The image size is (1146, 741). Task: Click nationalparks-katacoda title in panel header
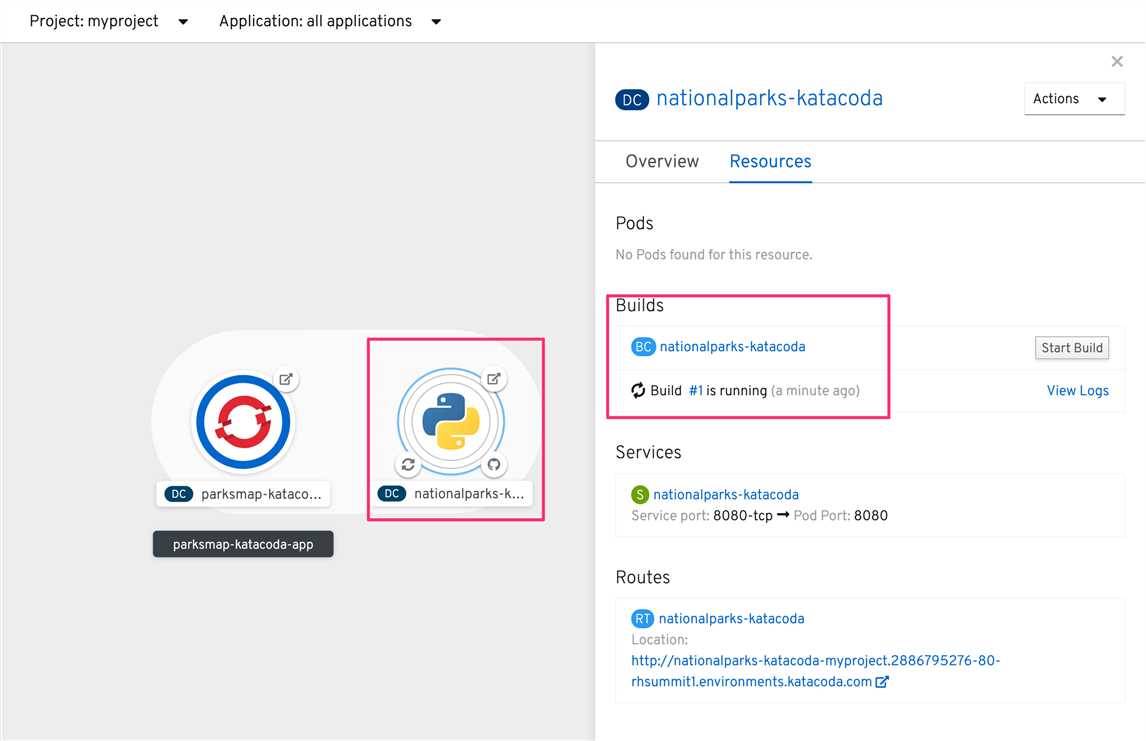pos(770,99)
